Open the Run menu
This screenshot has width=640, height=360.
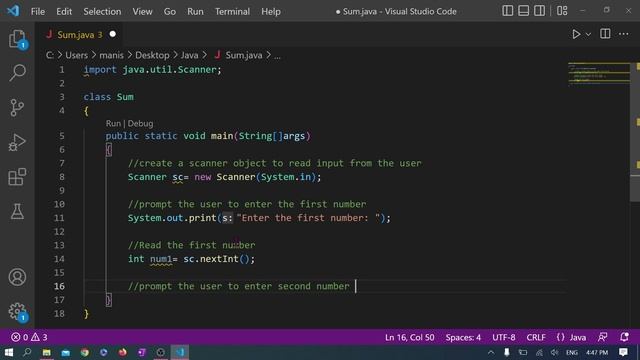pos(195,11)
